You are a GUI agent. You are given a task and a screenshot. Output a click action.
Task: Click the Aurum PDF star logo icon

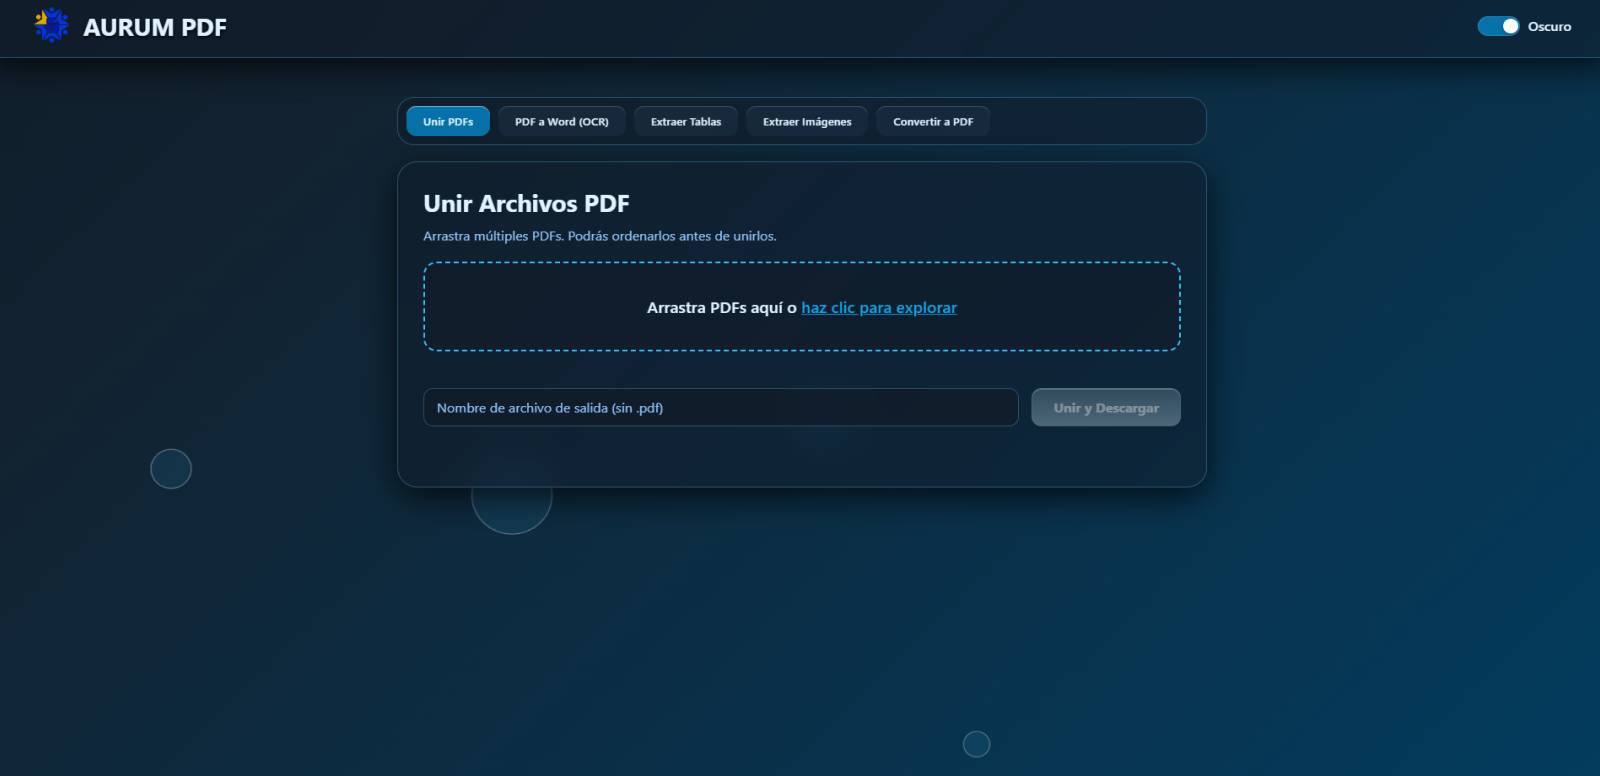tap(51, 26)
